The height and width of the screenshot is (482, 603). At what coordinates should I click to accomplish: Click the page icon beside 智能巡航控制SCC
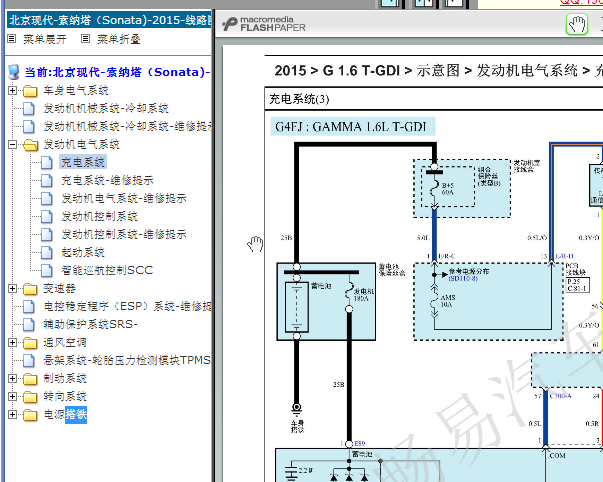click(47, 270)
